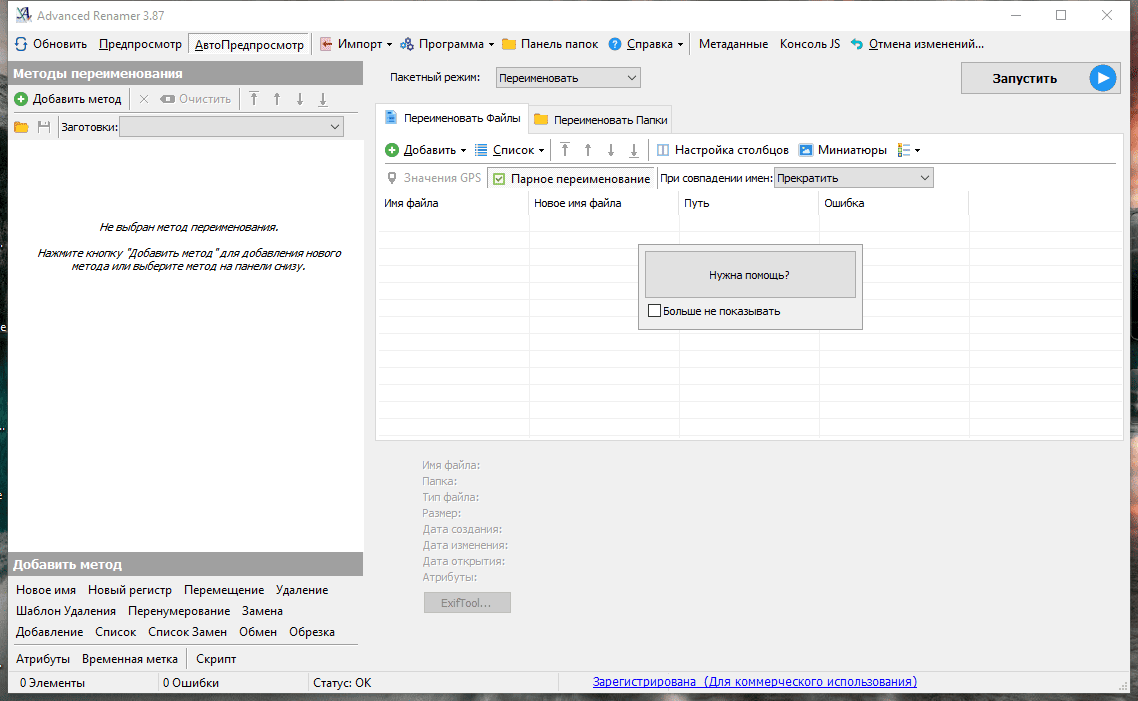This screenshot has width=1138, height=701.
Task: Switch to Переименовать Папки tab
Action: (601, 119)
